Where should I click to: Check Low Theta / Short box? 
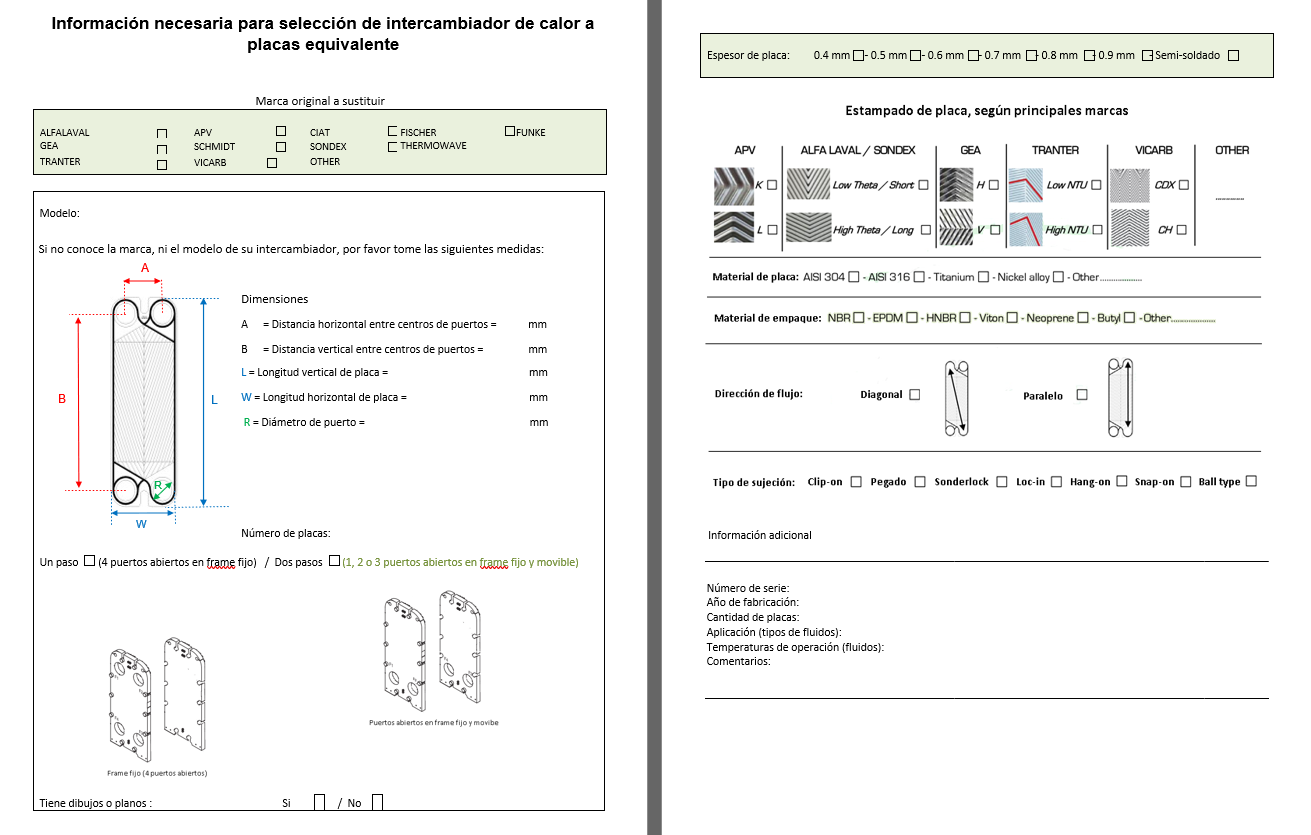923,185
